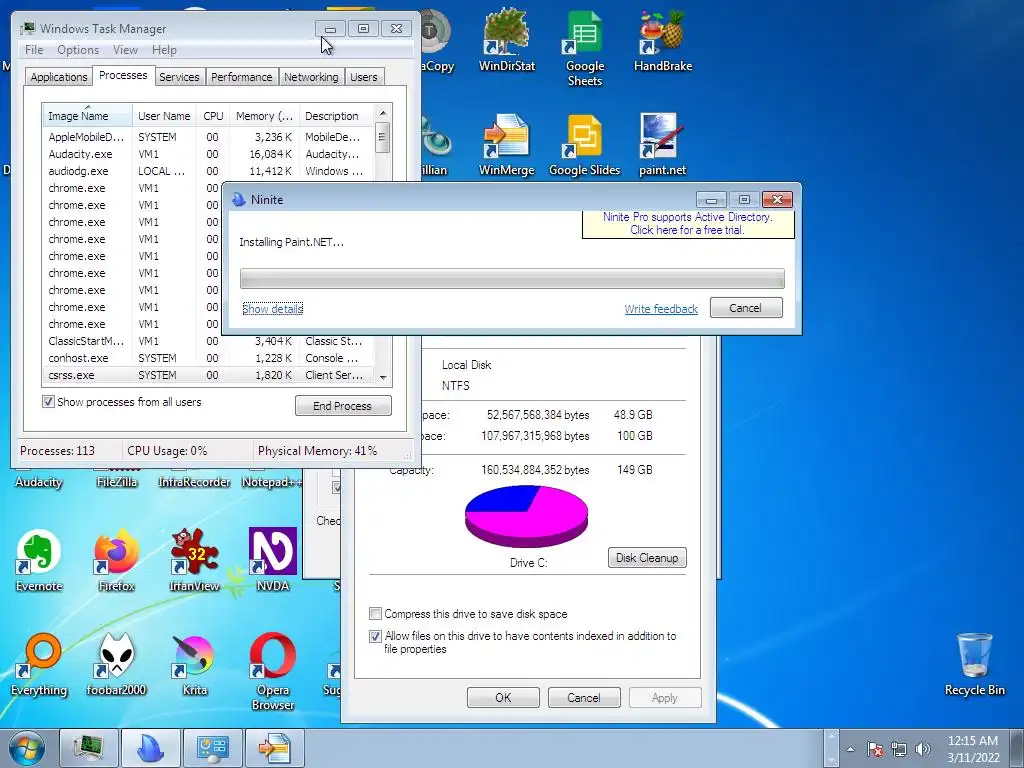This screenshot has height=768, width=1024.
Task: Switch to Networking tab
Action: click(311, 77)
